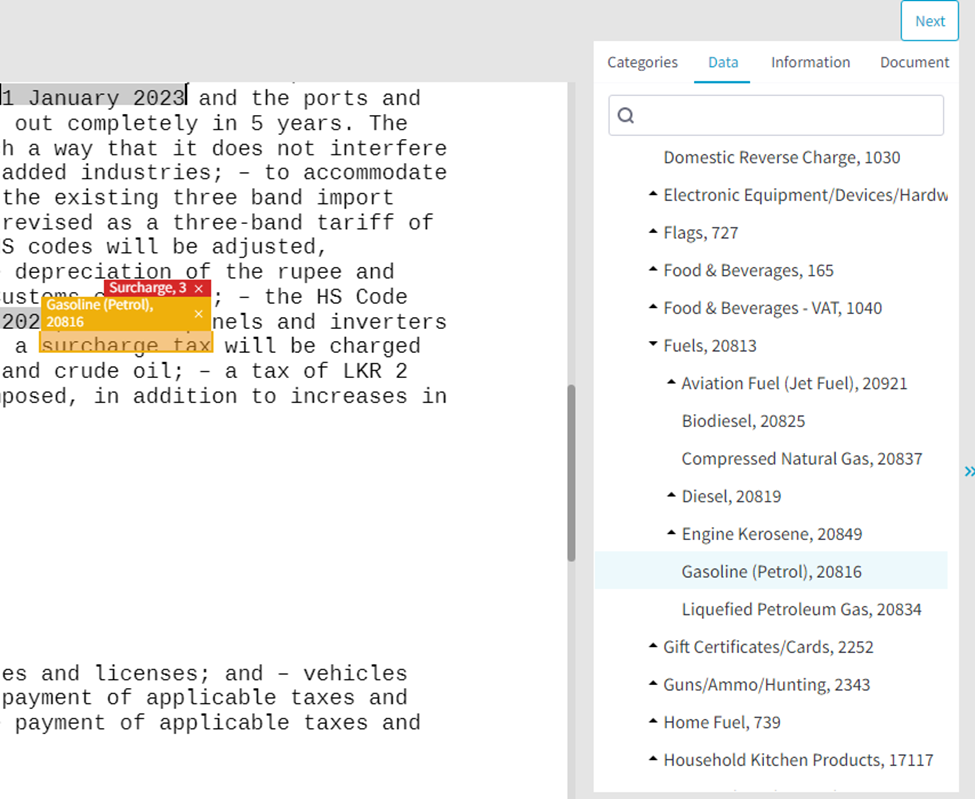This screenshot has height=799, width=975.
Task: Expand Household Kitchen Products
Action: 652,759
